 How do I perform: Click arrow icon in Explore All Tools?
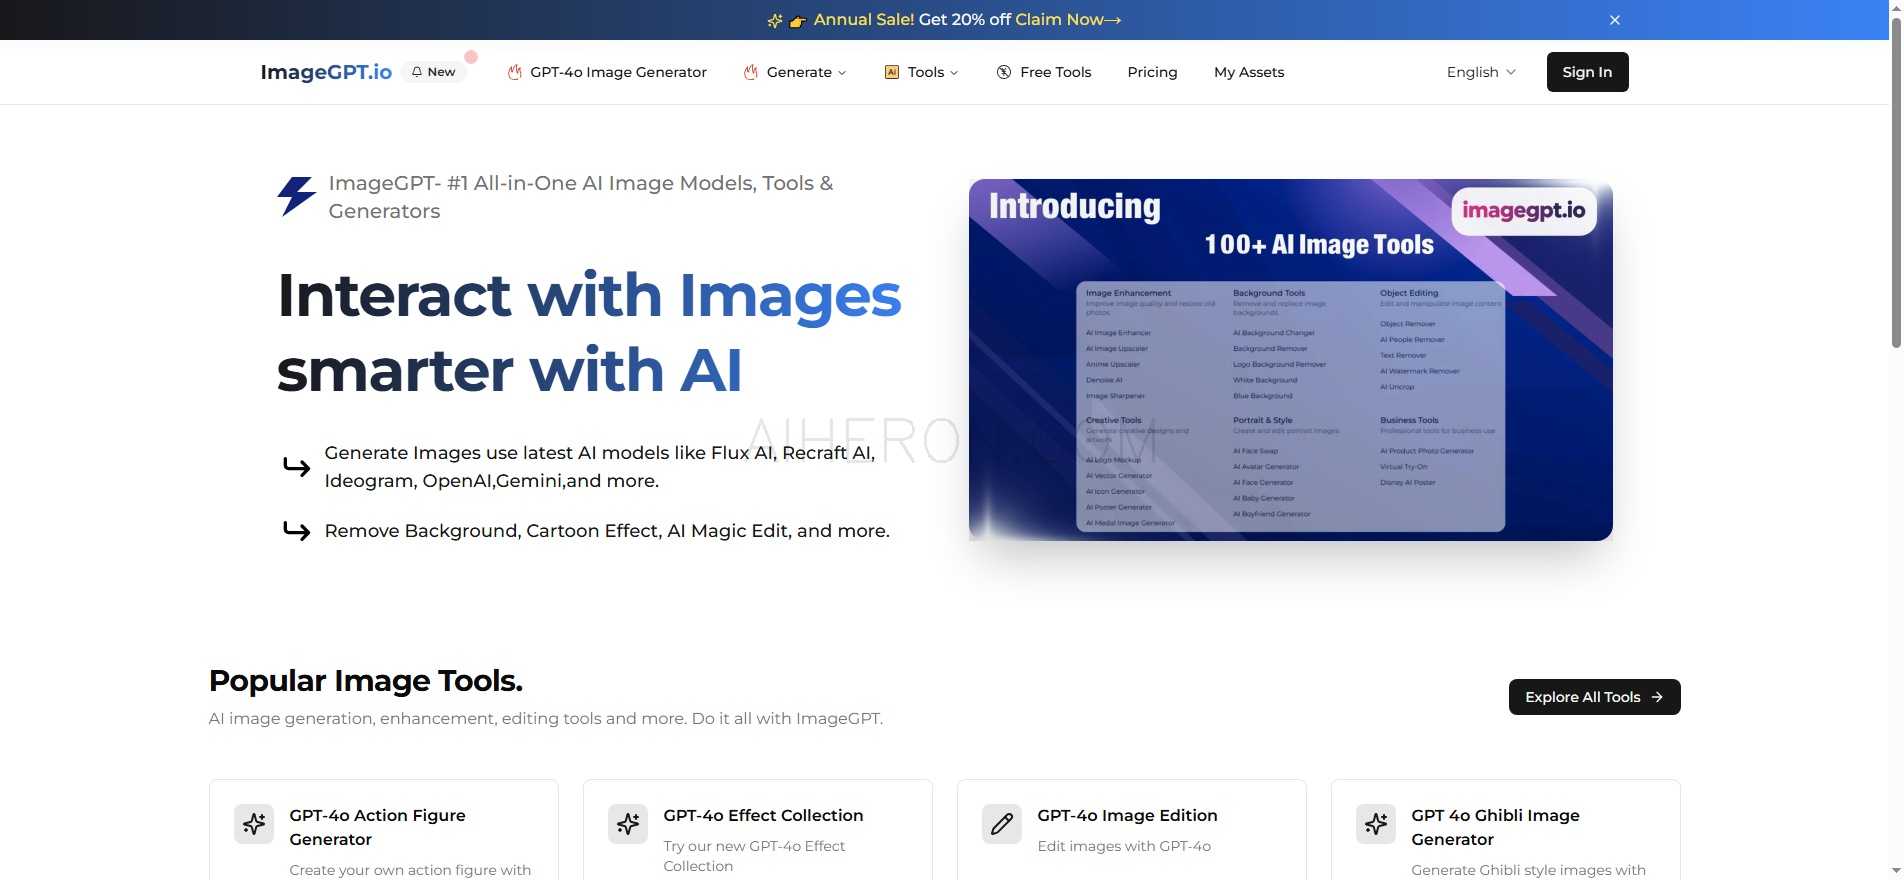pos(1657,697)
